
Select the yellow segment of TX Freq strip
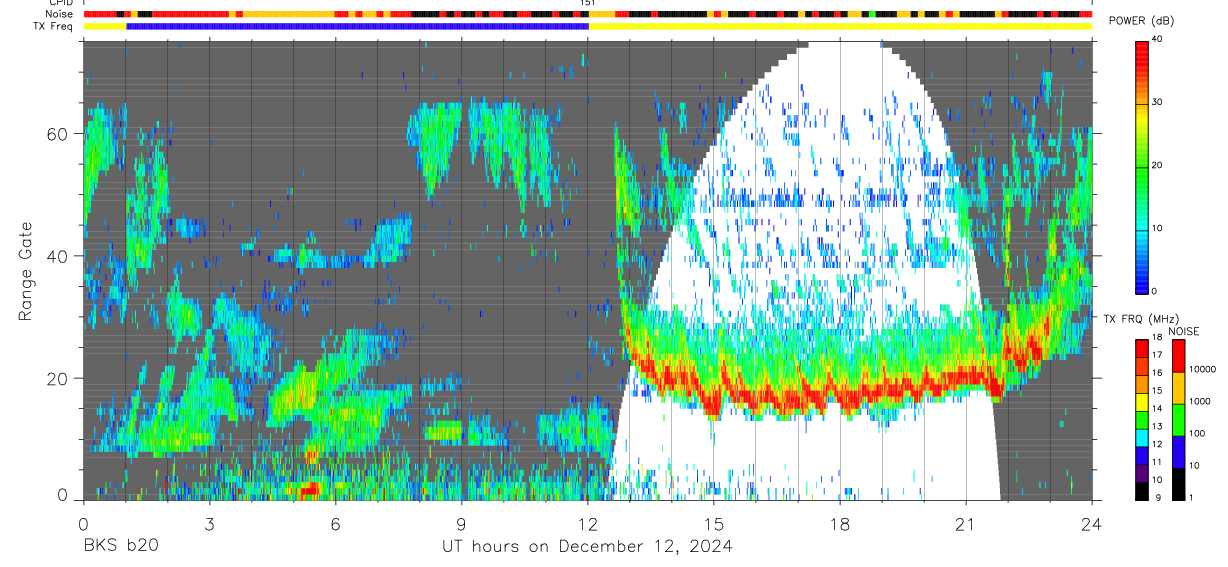tap(840, 26)
